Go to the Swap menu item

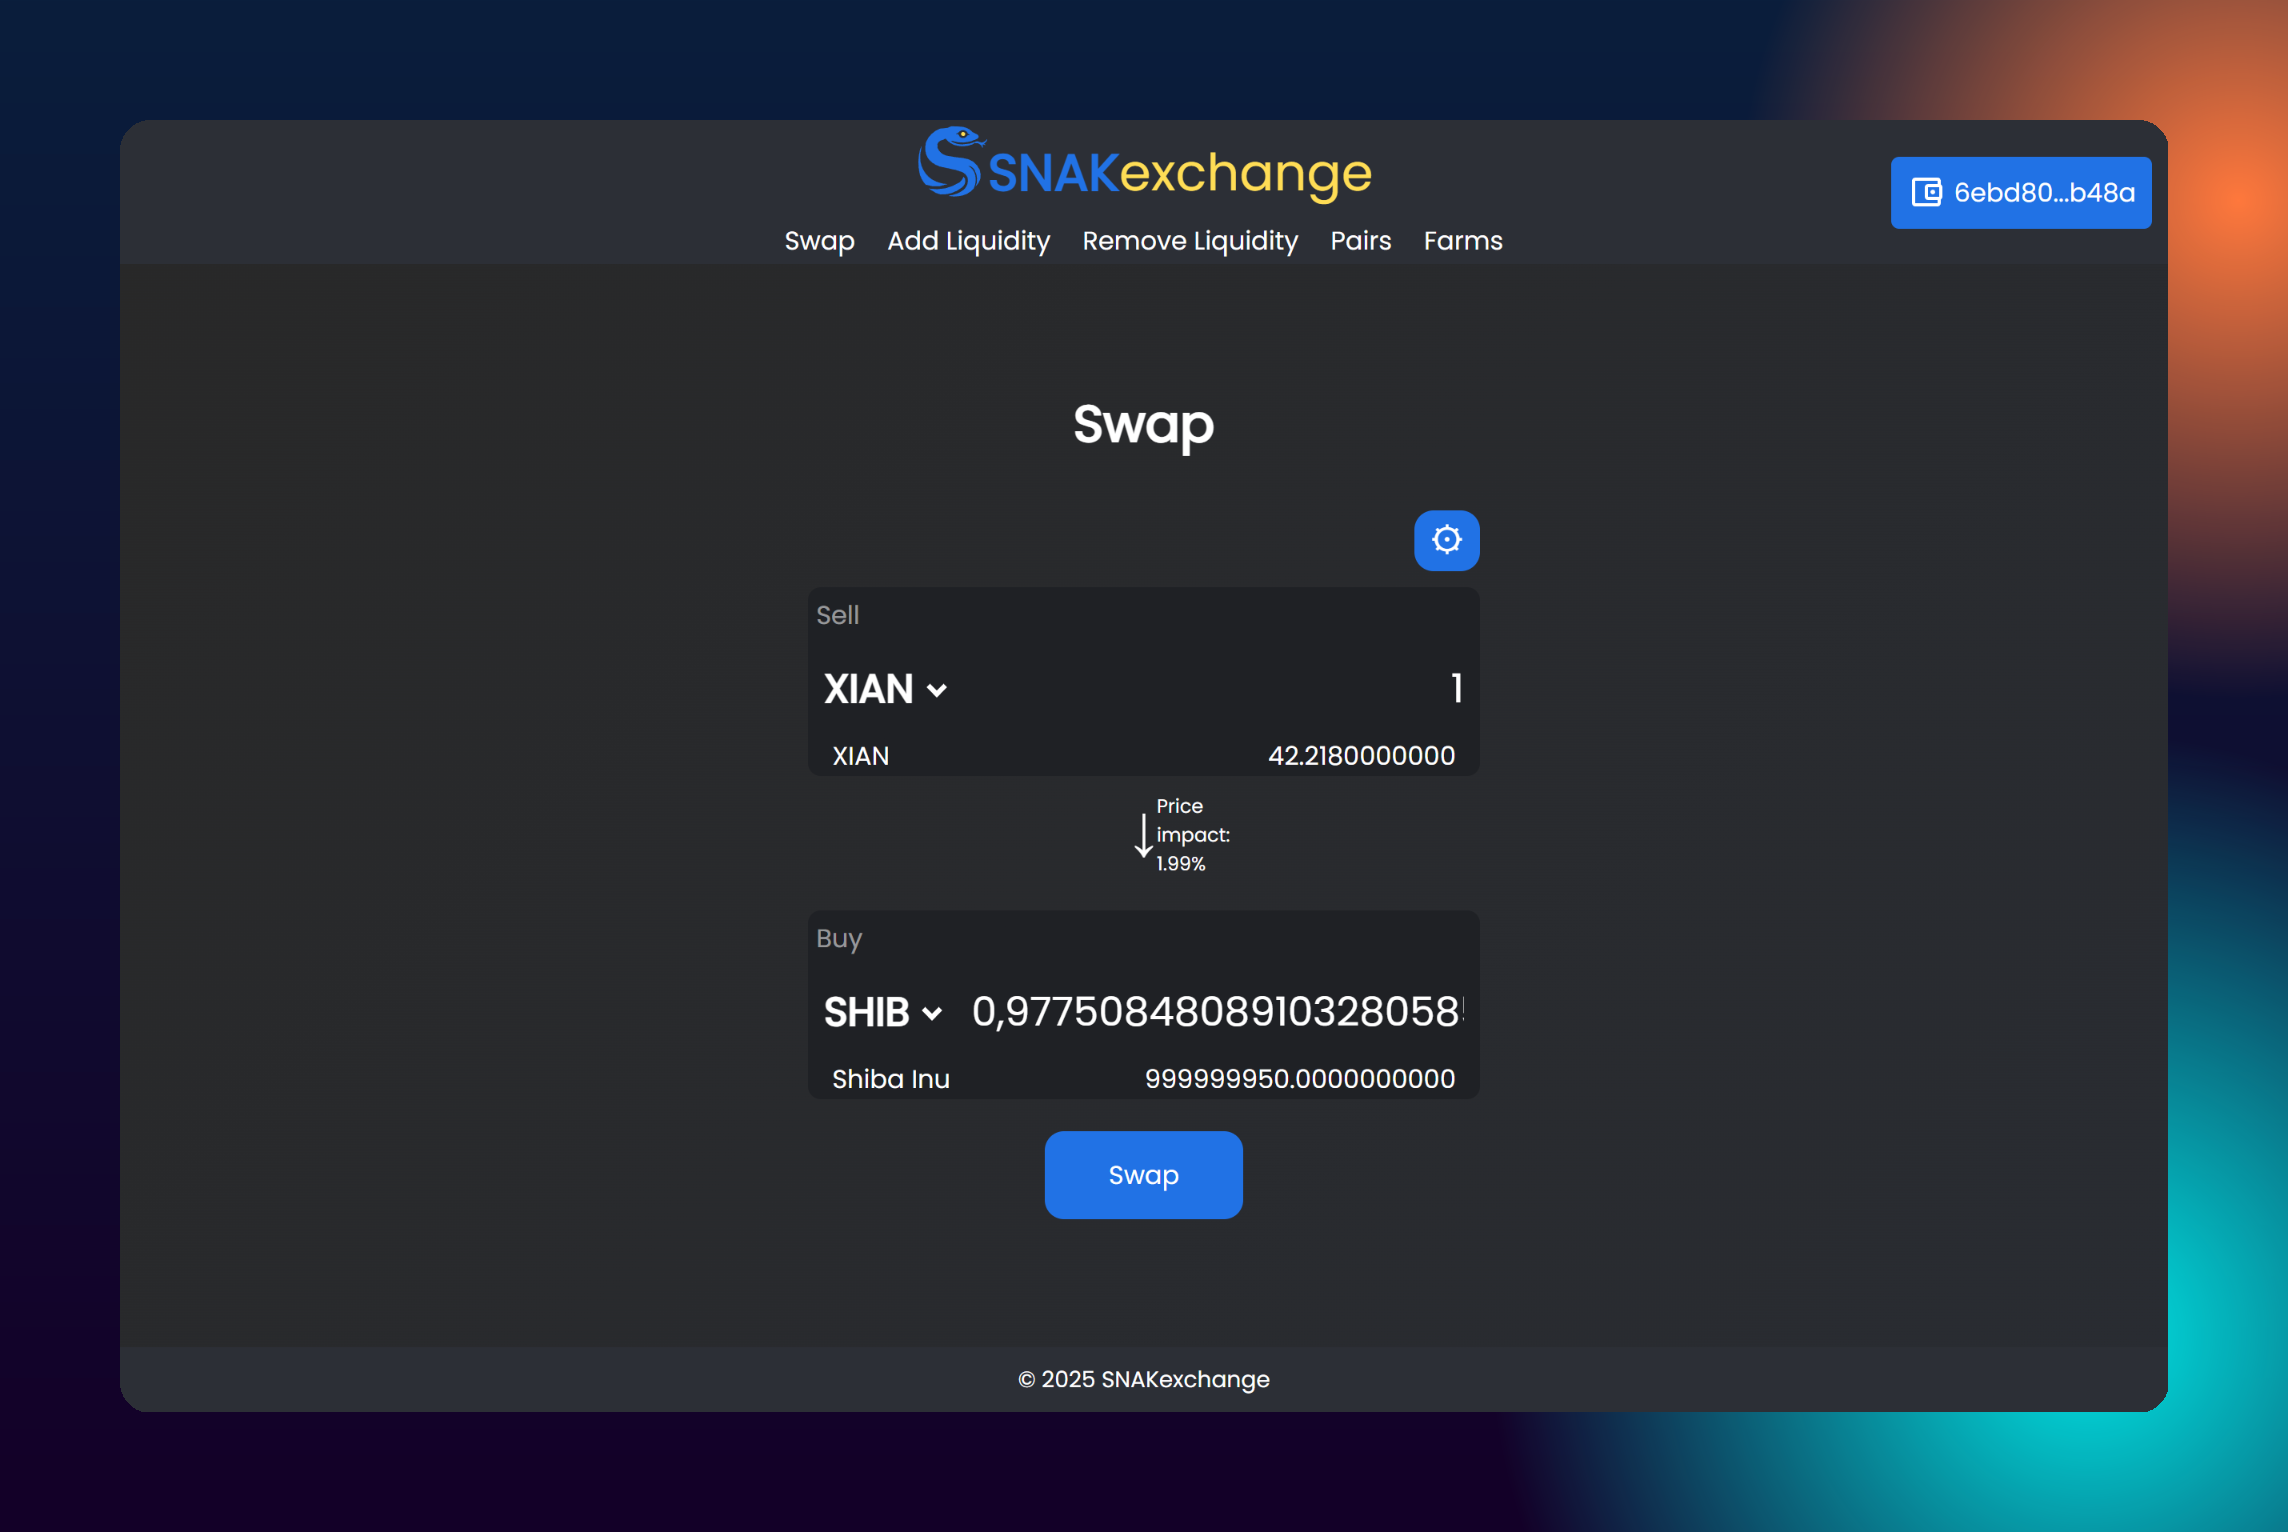click(x=819, y=241)
